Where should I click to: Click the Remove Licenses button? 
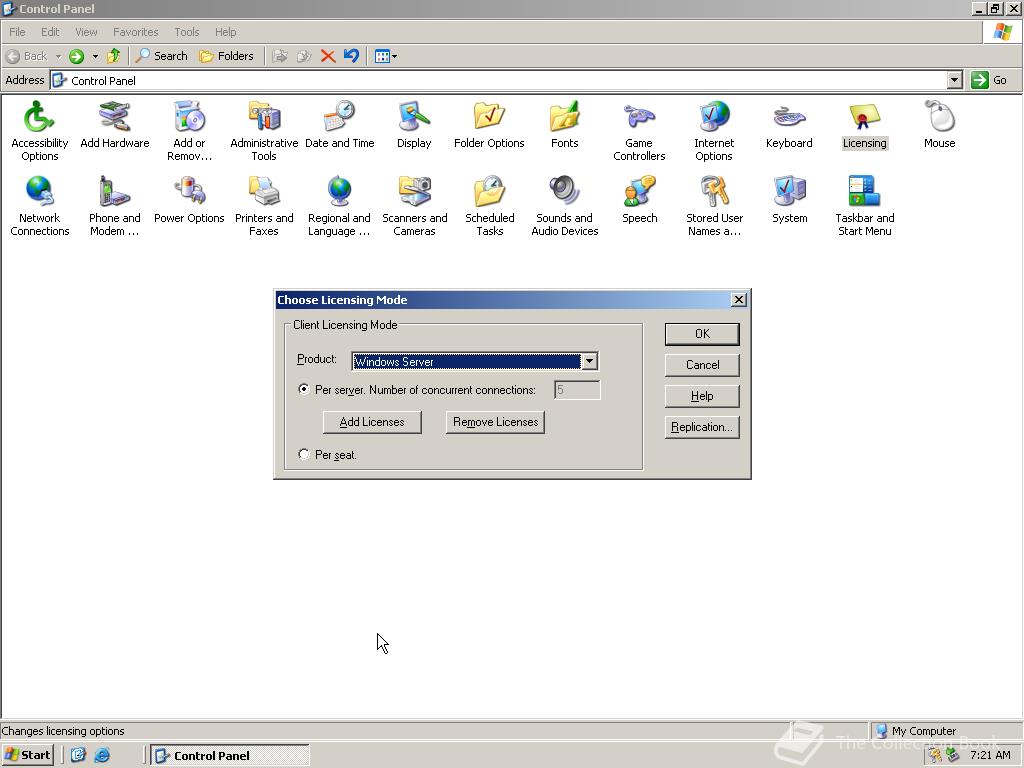pyautogui.click(x=495, y=422)
